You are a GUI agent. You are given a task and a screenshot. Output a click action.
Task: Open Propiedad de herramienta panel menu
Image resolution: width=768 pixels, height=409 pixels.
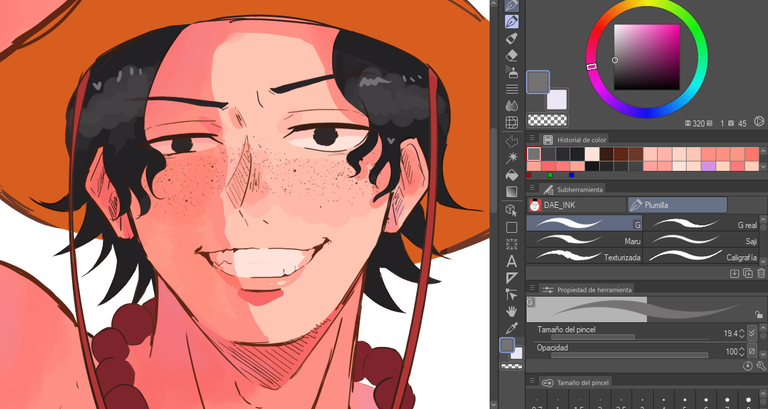click(x=532, y=289)
